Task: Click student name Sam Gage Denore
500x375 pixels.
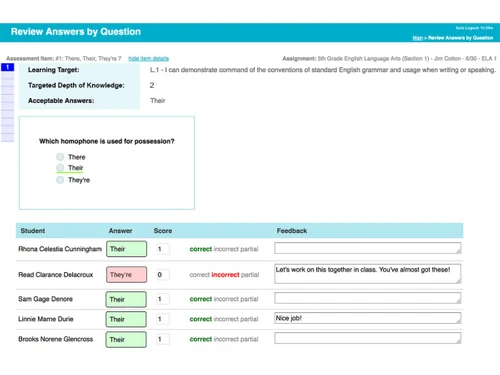Action: (x=45, y=299)
